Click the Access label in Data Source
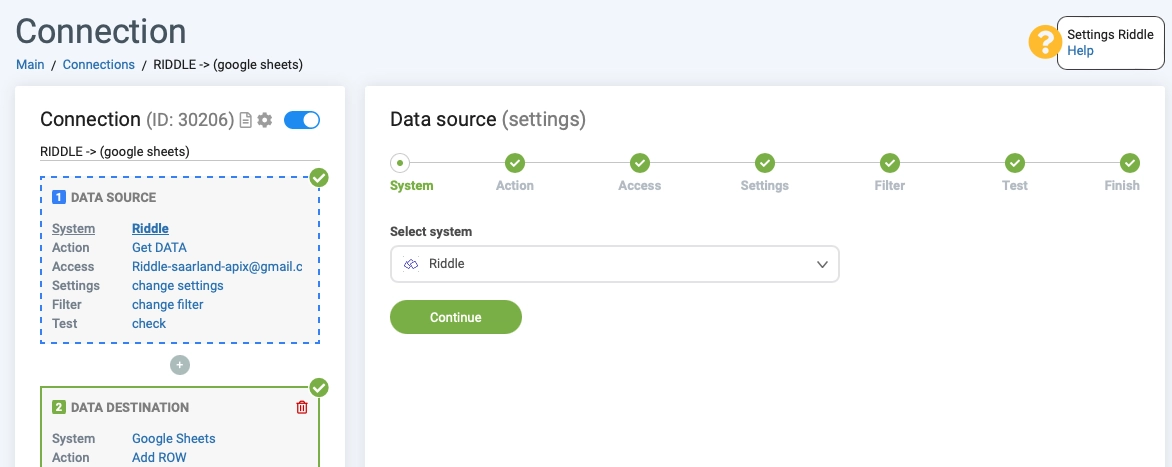This screenshot has width=1172, height=467. pos(73,267)
